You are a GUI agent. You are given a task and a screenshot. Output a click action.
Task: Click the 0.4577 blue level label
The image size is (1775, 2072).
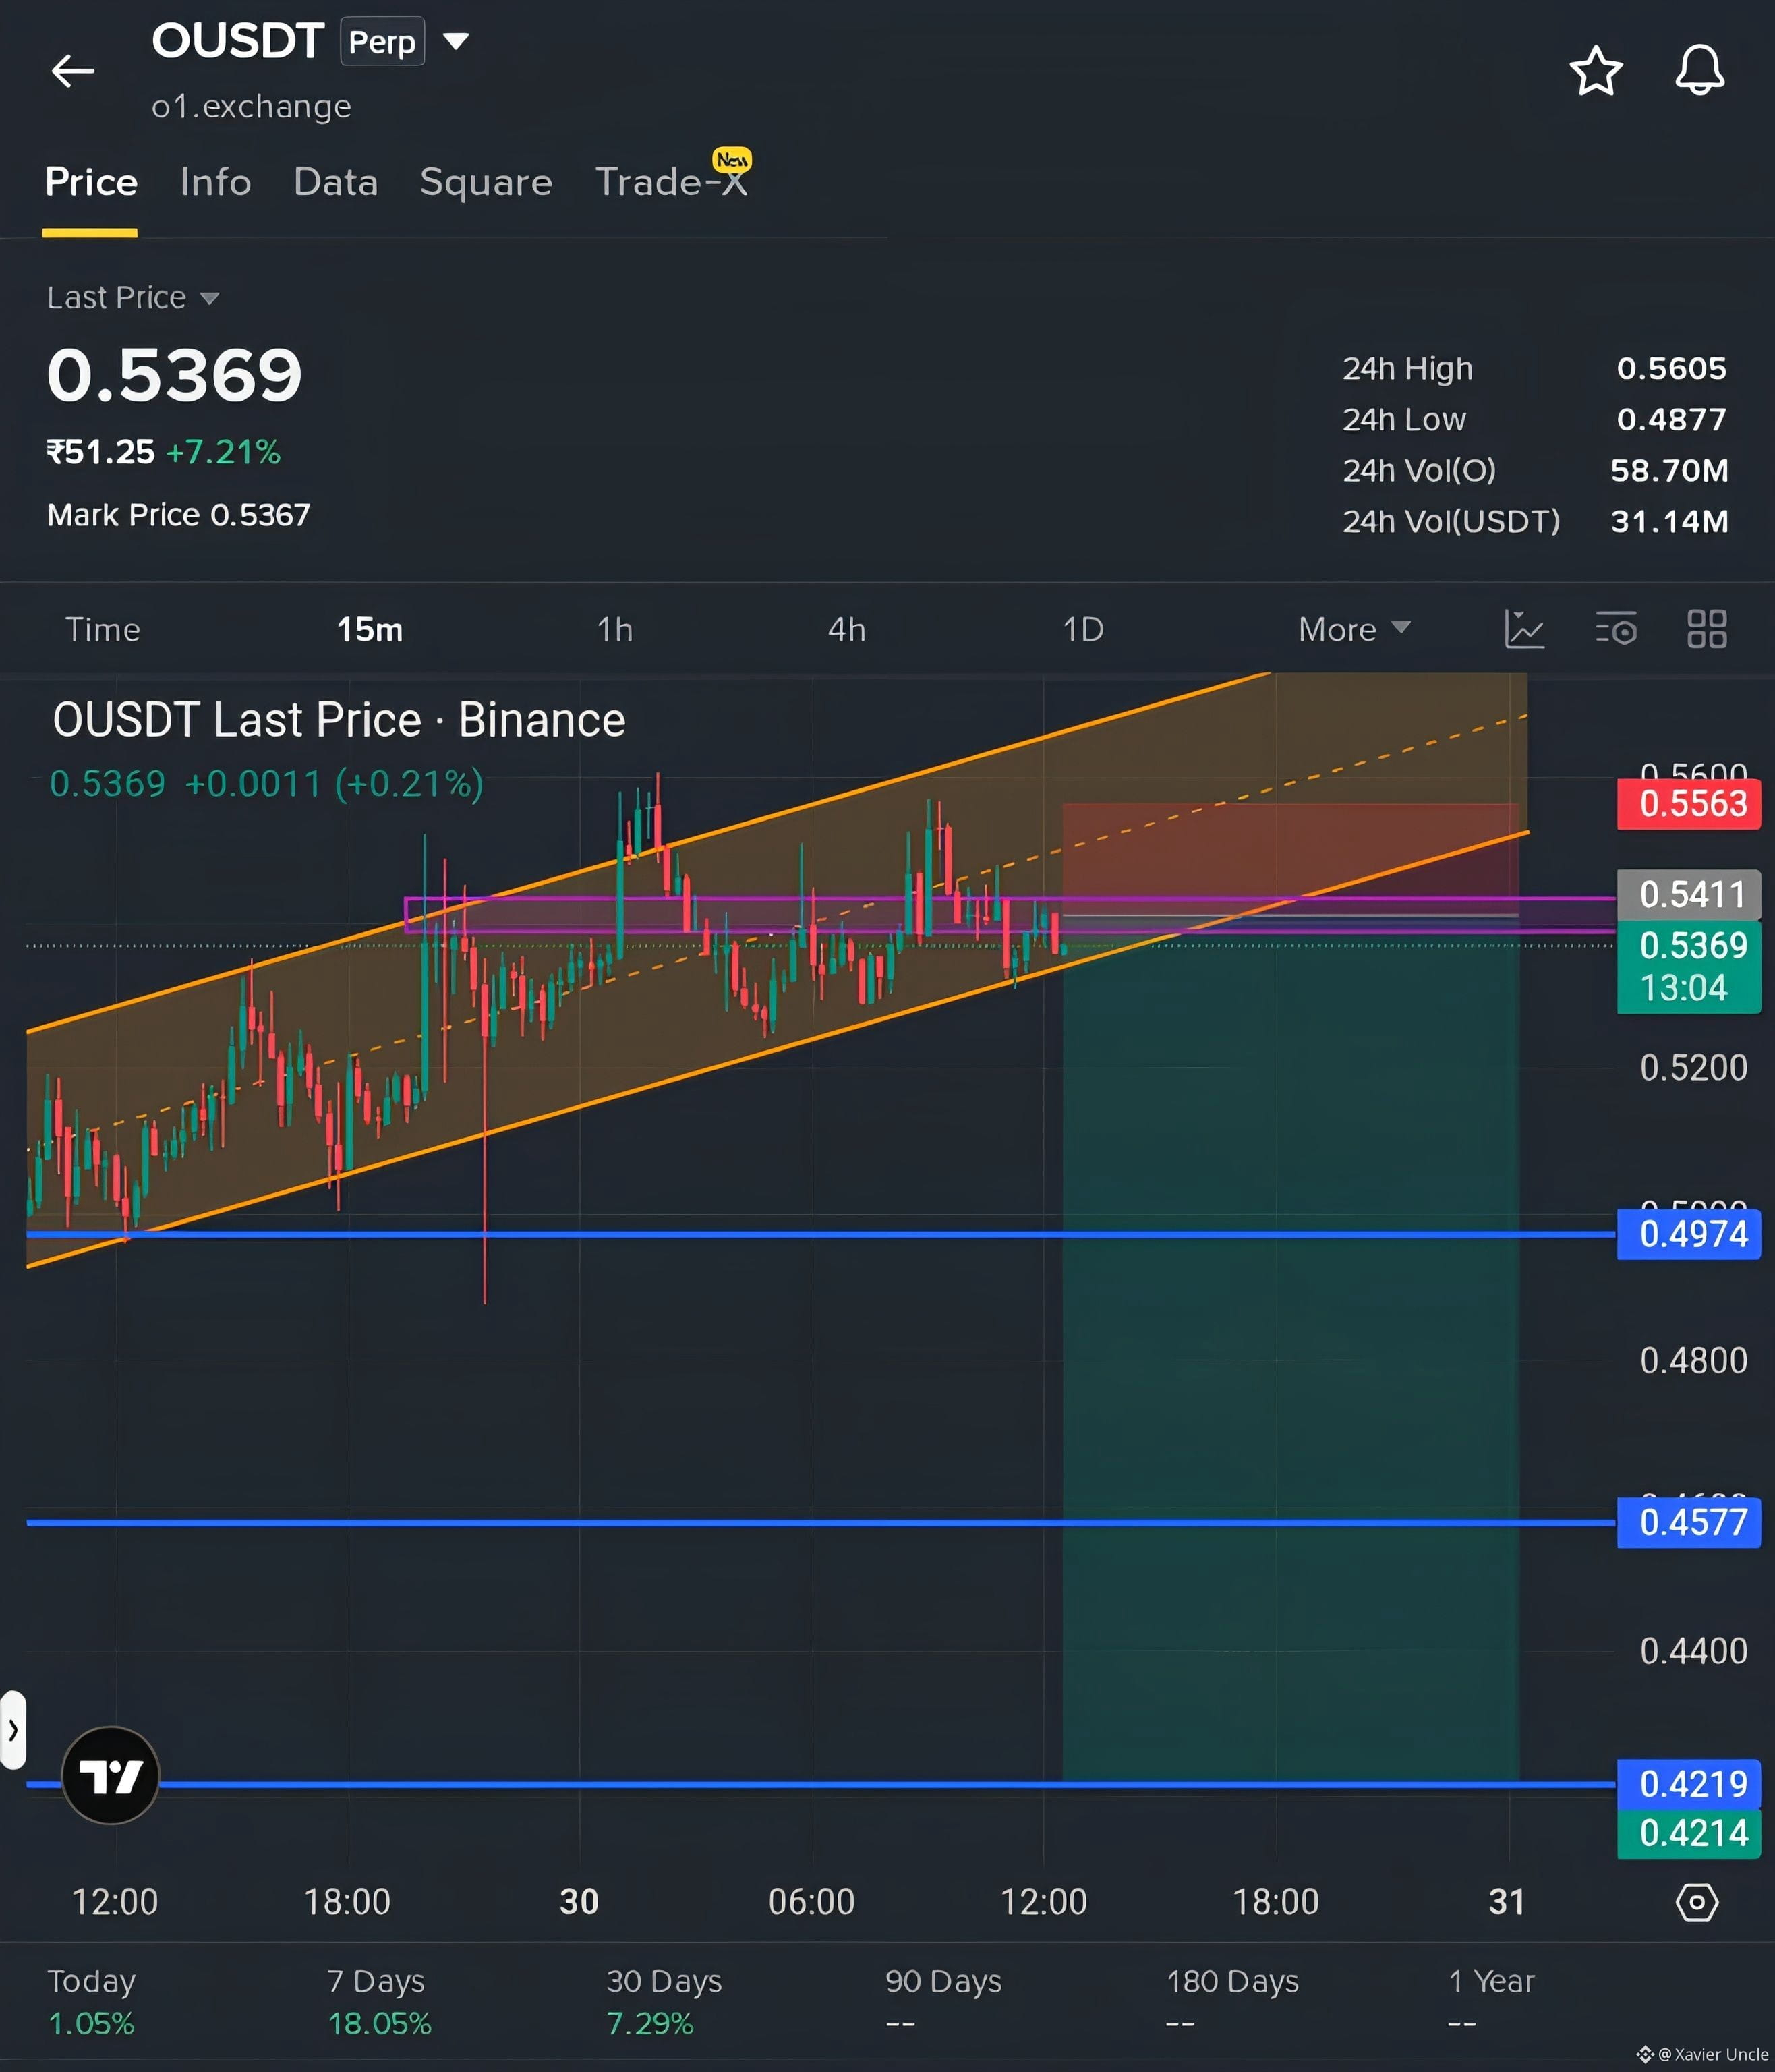coord(1689,1522)
